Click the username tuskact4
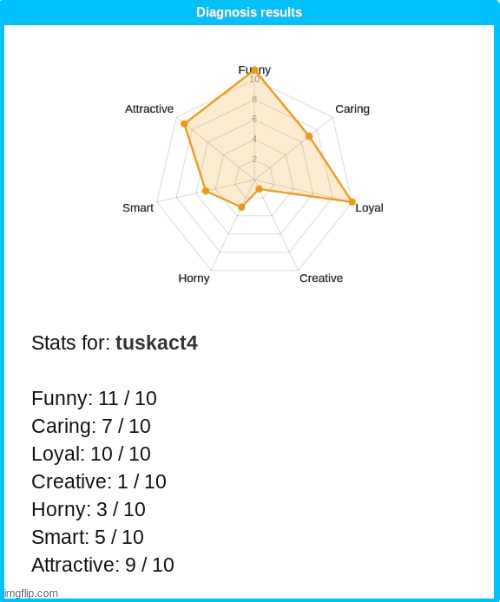 click(157, 343)
